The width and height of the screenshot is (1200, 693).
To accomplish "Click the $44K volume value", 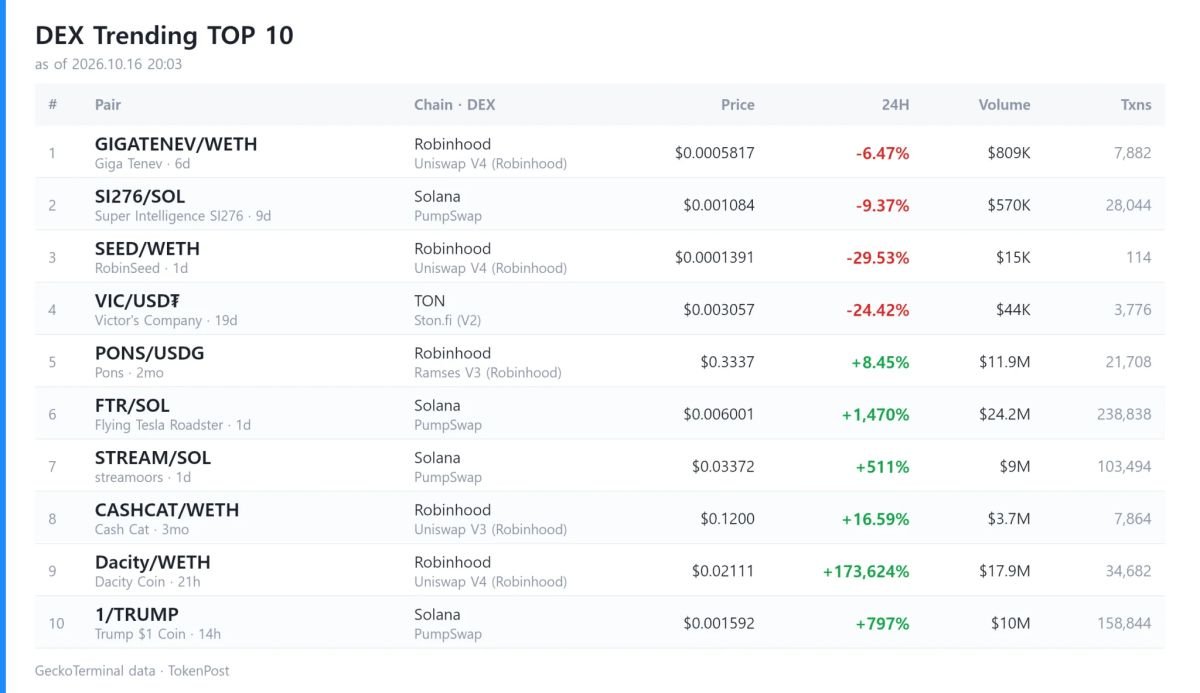I will tap(1013, 310).
